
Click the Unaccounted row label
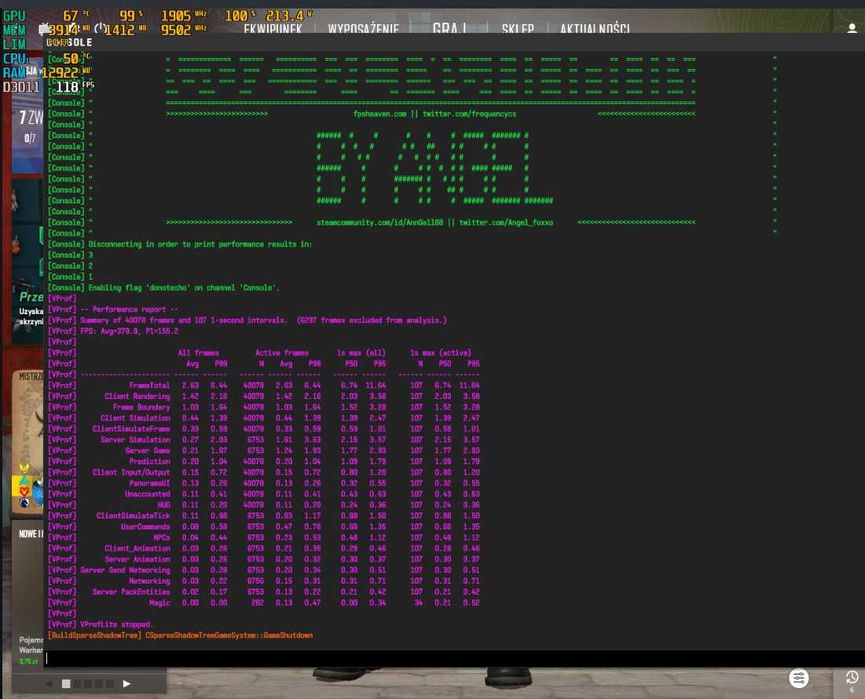click(x=147, y=494)
